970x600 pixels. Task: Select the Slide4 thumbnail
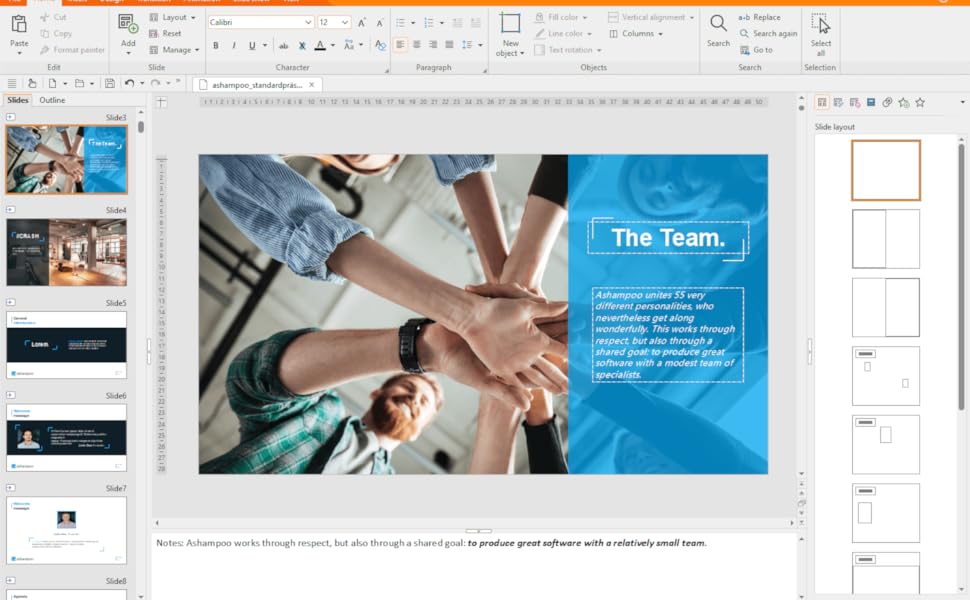(67, 253)
